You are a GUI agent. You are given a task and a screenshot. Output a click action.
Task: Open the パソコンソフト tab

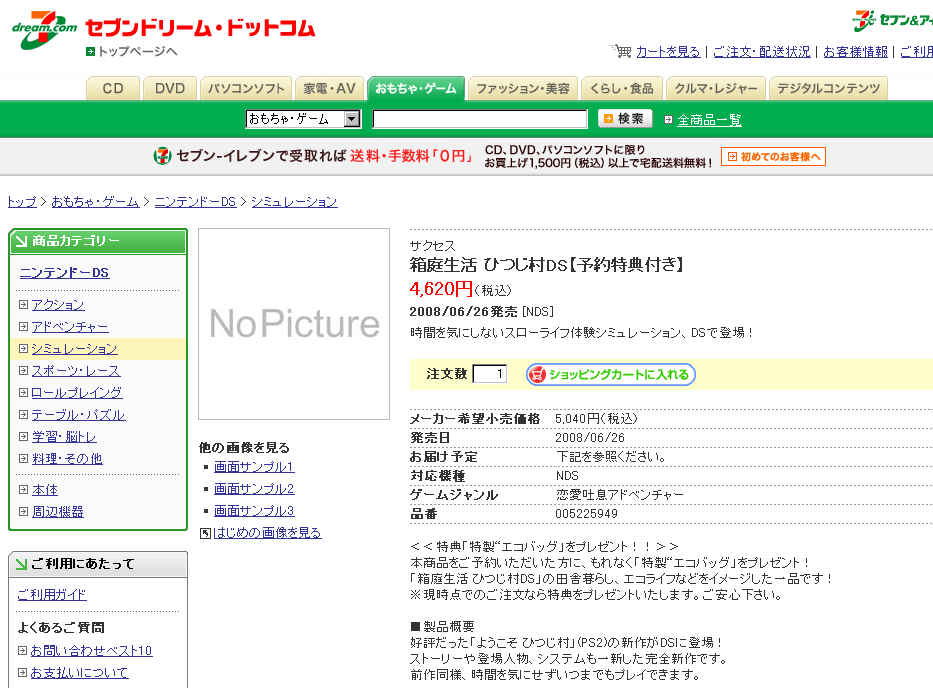(x=246, y=89)
